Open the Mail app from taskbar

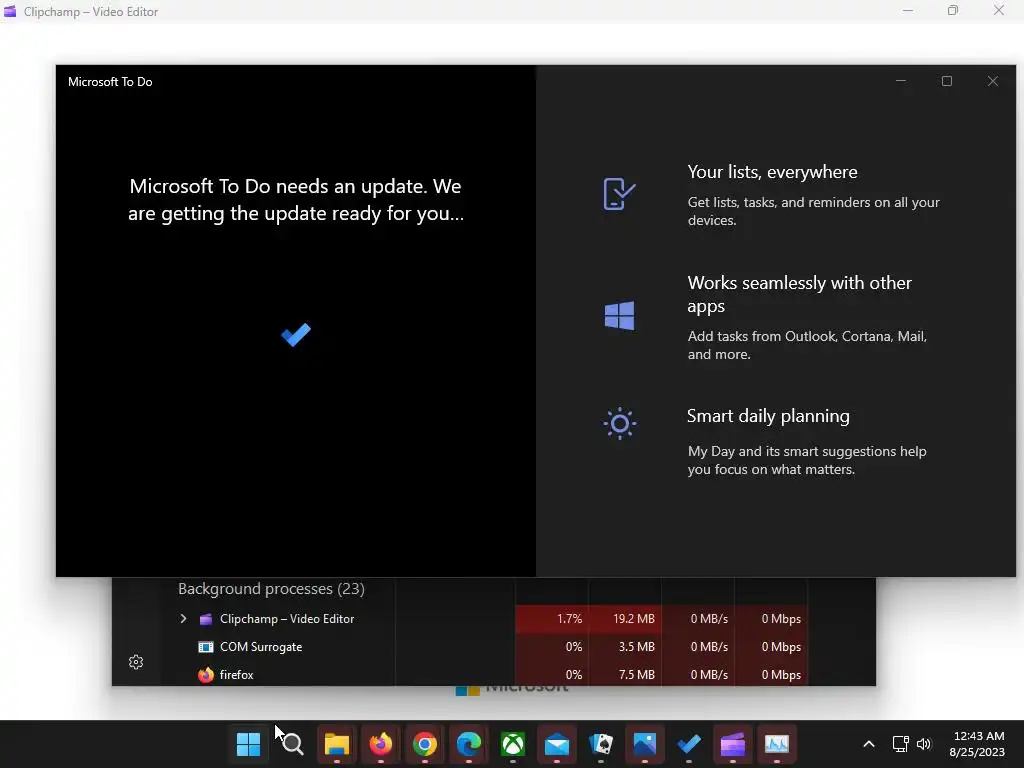556,744
